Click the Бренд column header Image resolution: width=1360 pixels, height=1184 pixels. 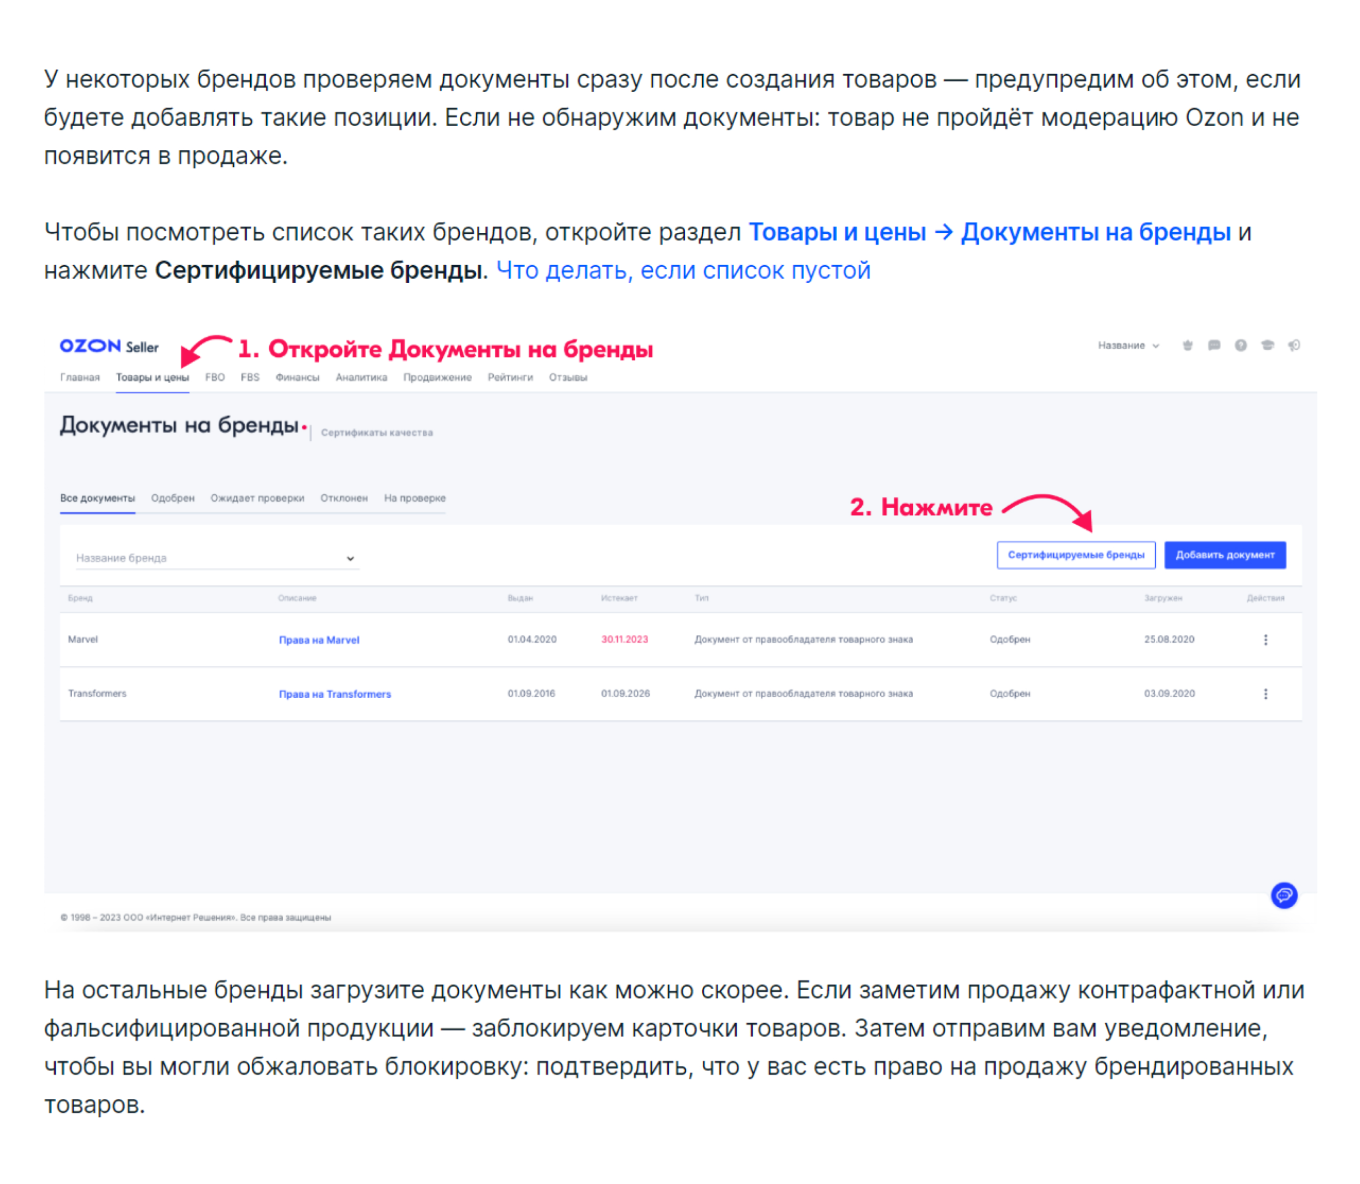pyautogui.click(x=80, y=598)
